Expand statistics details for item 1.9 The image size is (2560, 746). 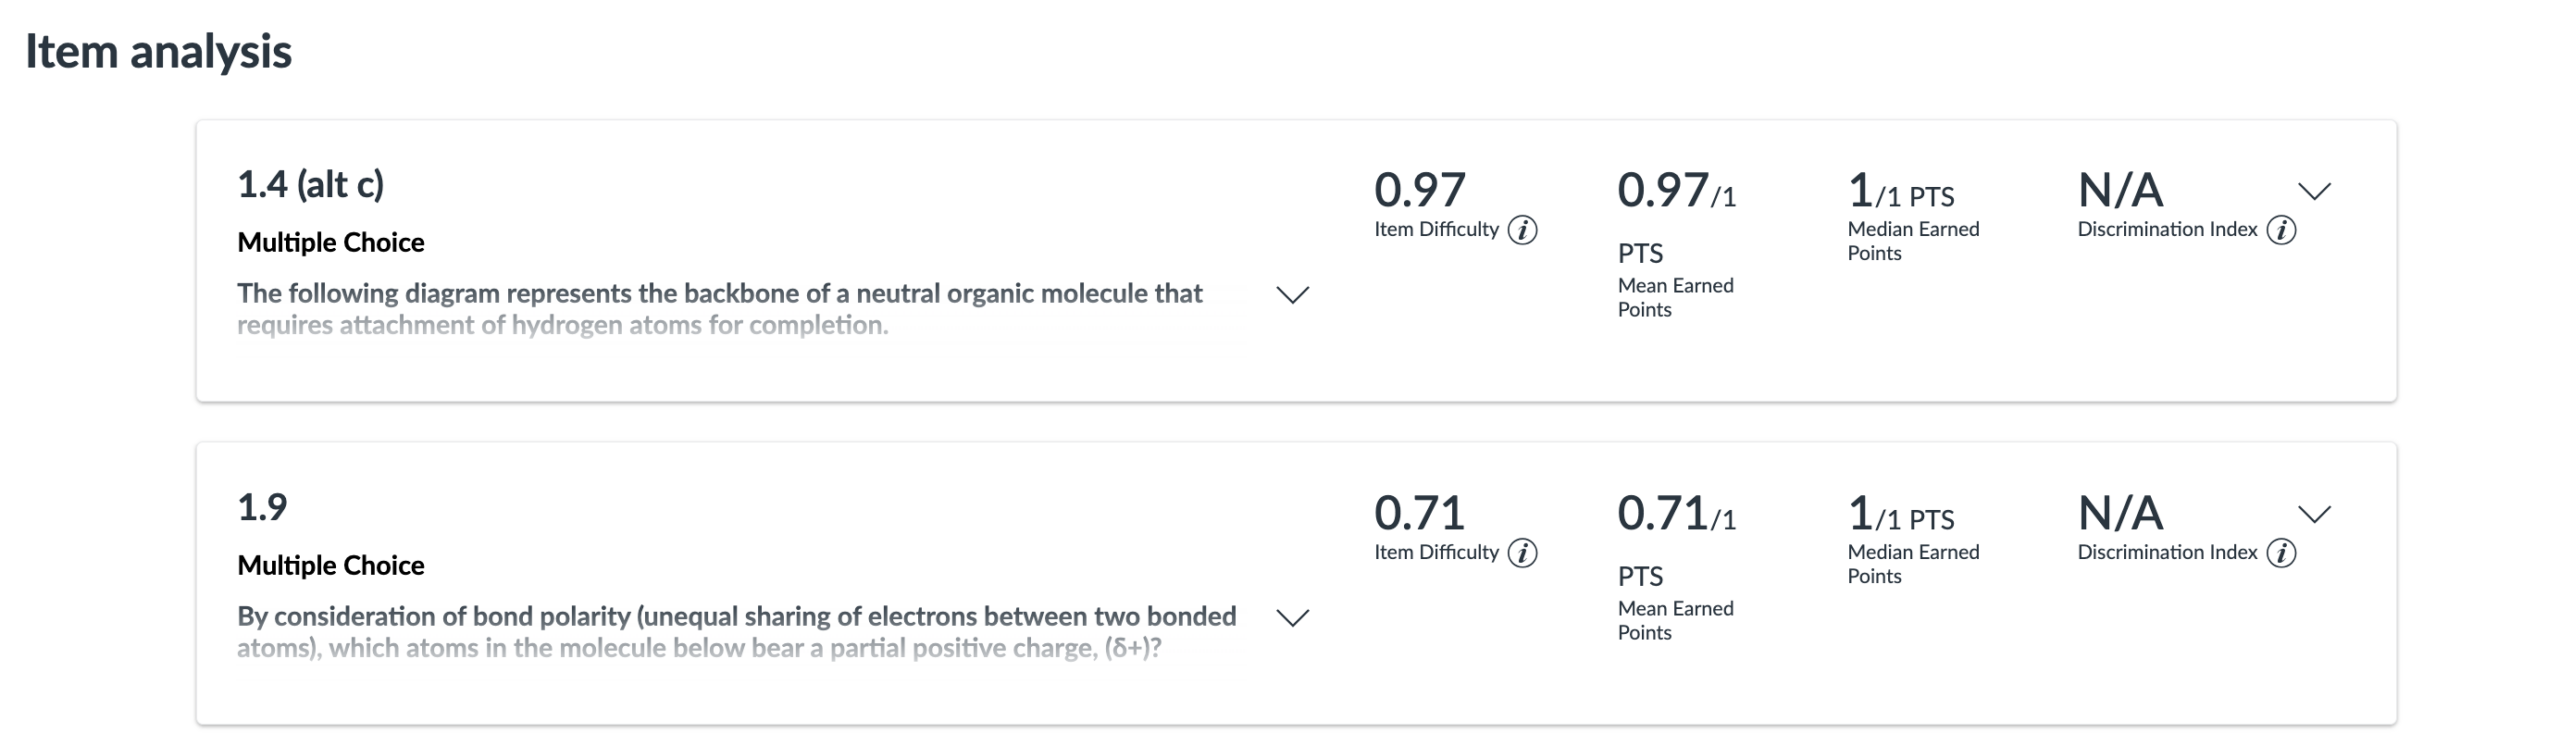click(2314, 514)
